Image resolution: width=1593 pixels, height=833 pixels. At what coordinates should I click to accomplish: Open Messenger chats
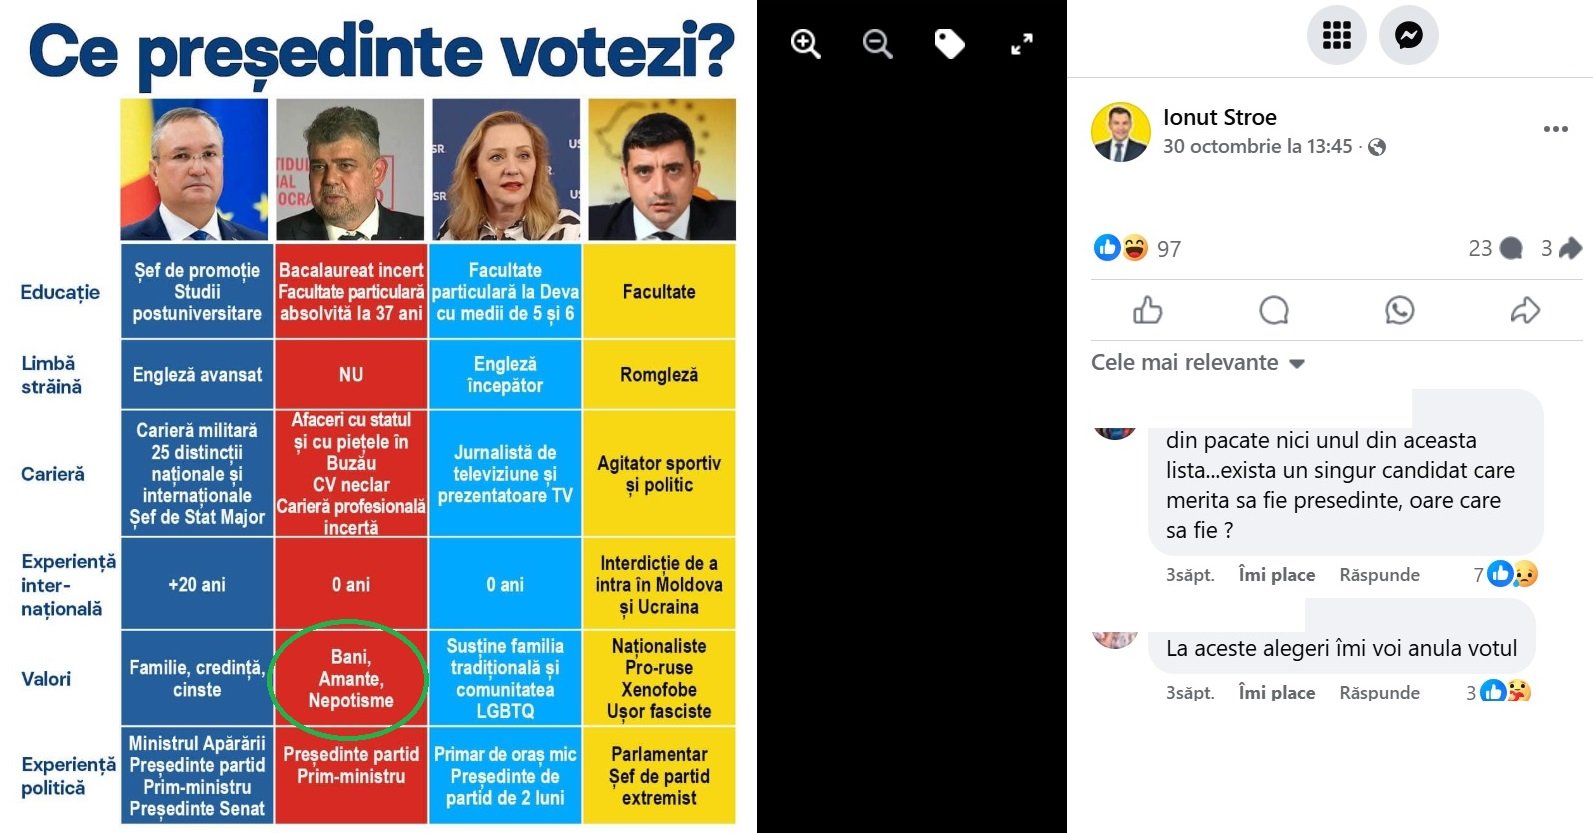pyautogui.click(x=1408, y=35)
